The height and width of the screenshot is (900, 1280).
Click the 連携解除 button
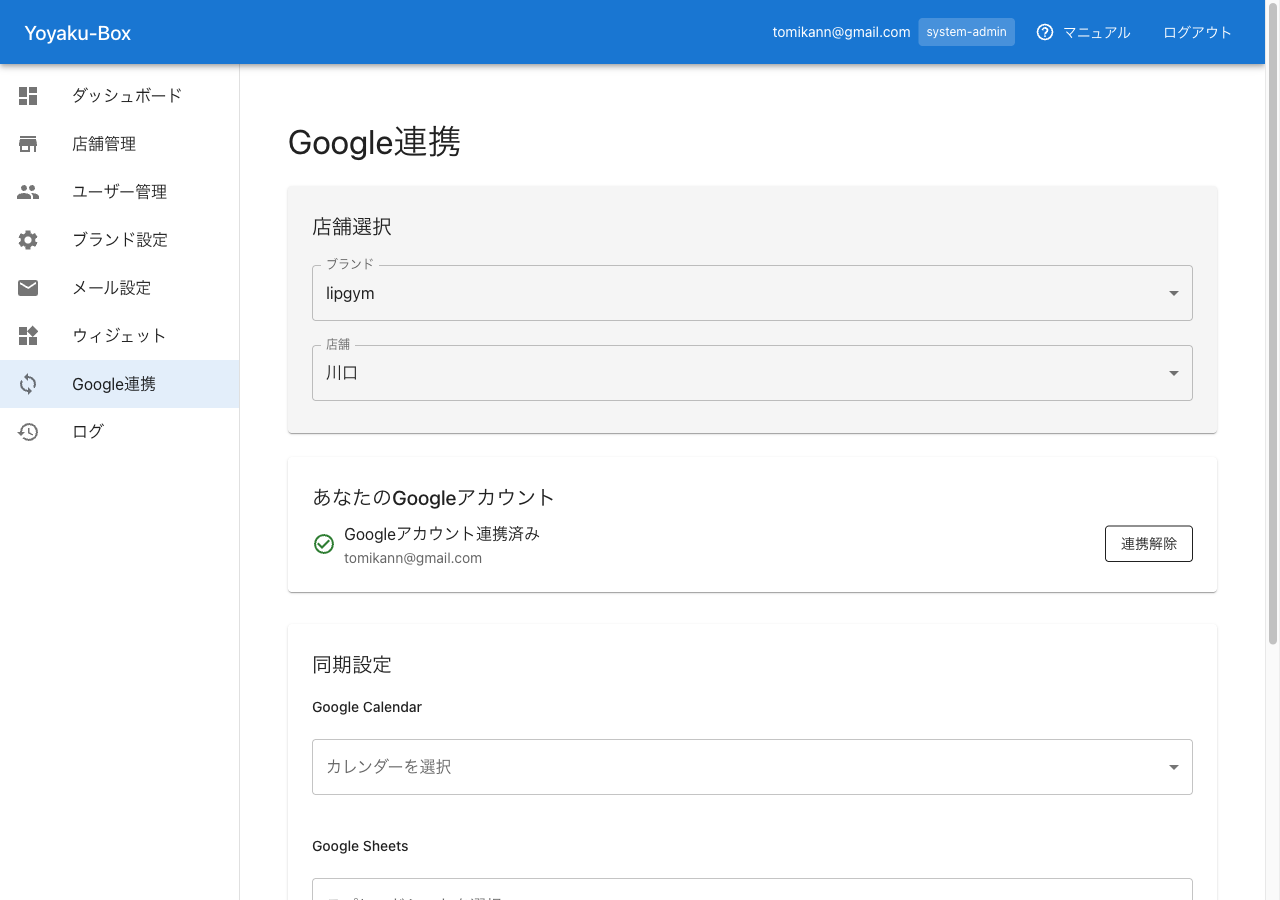pos(1148,543)
